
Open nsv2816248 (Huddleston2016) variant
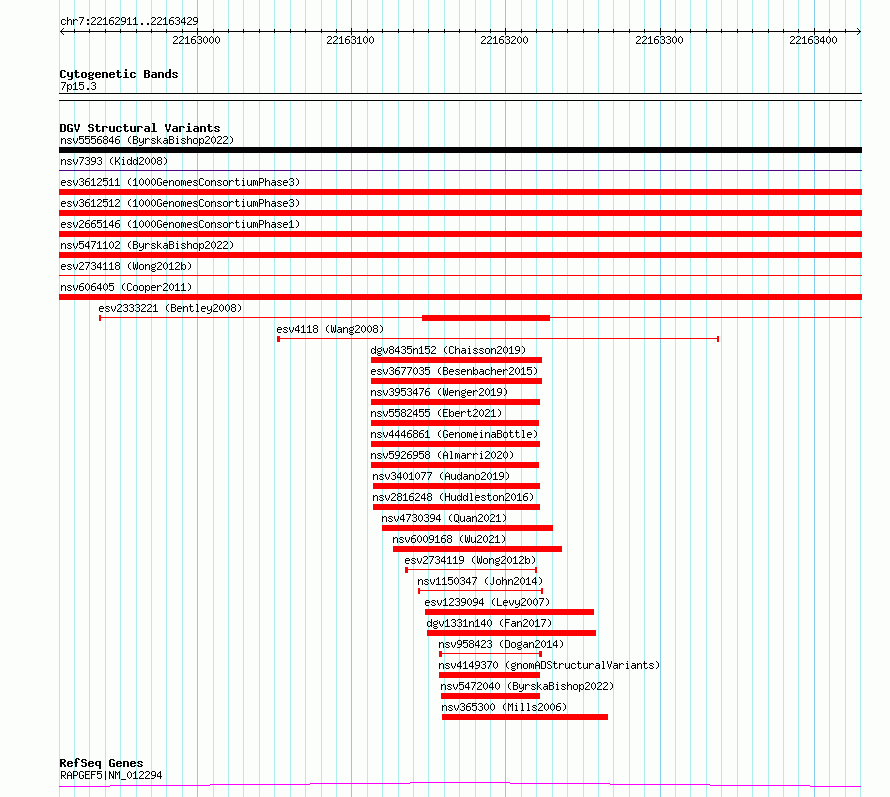[x=453, y=497]
